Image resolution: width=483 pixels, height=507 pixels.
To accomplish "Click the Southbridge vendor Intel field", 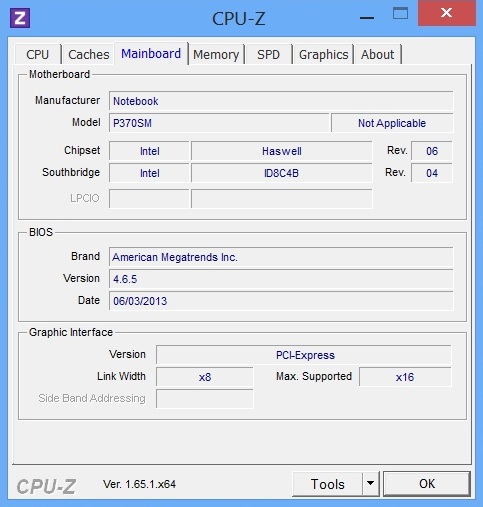I will 149,173.
